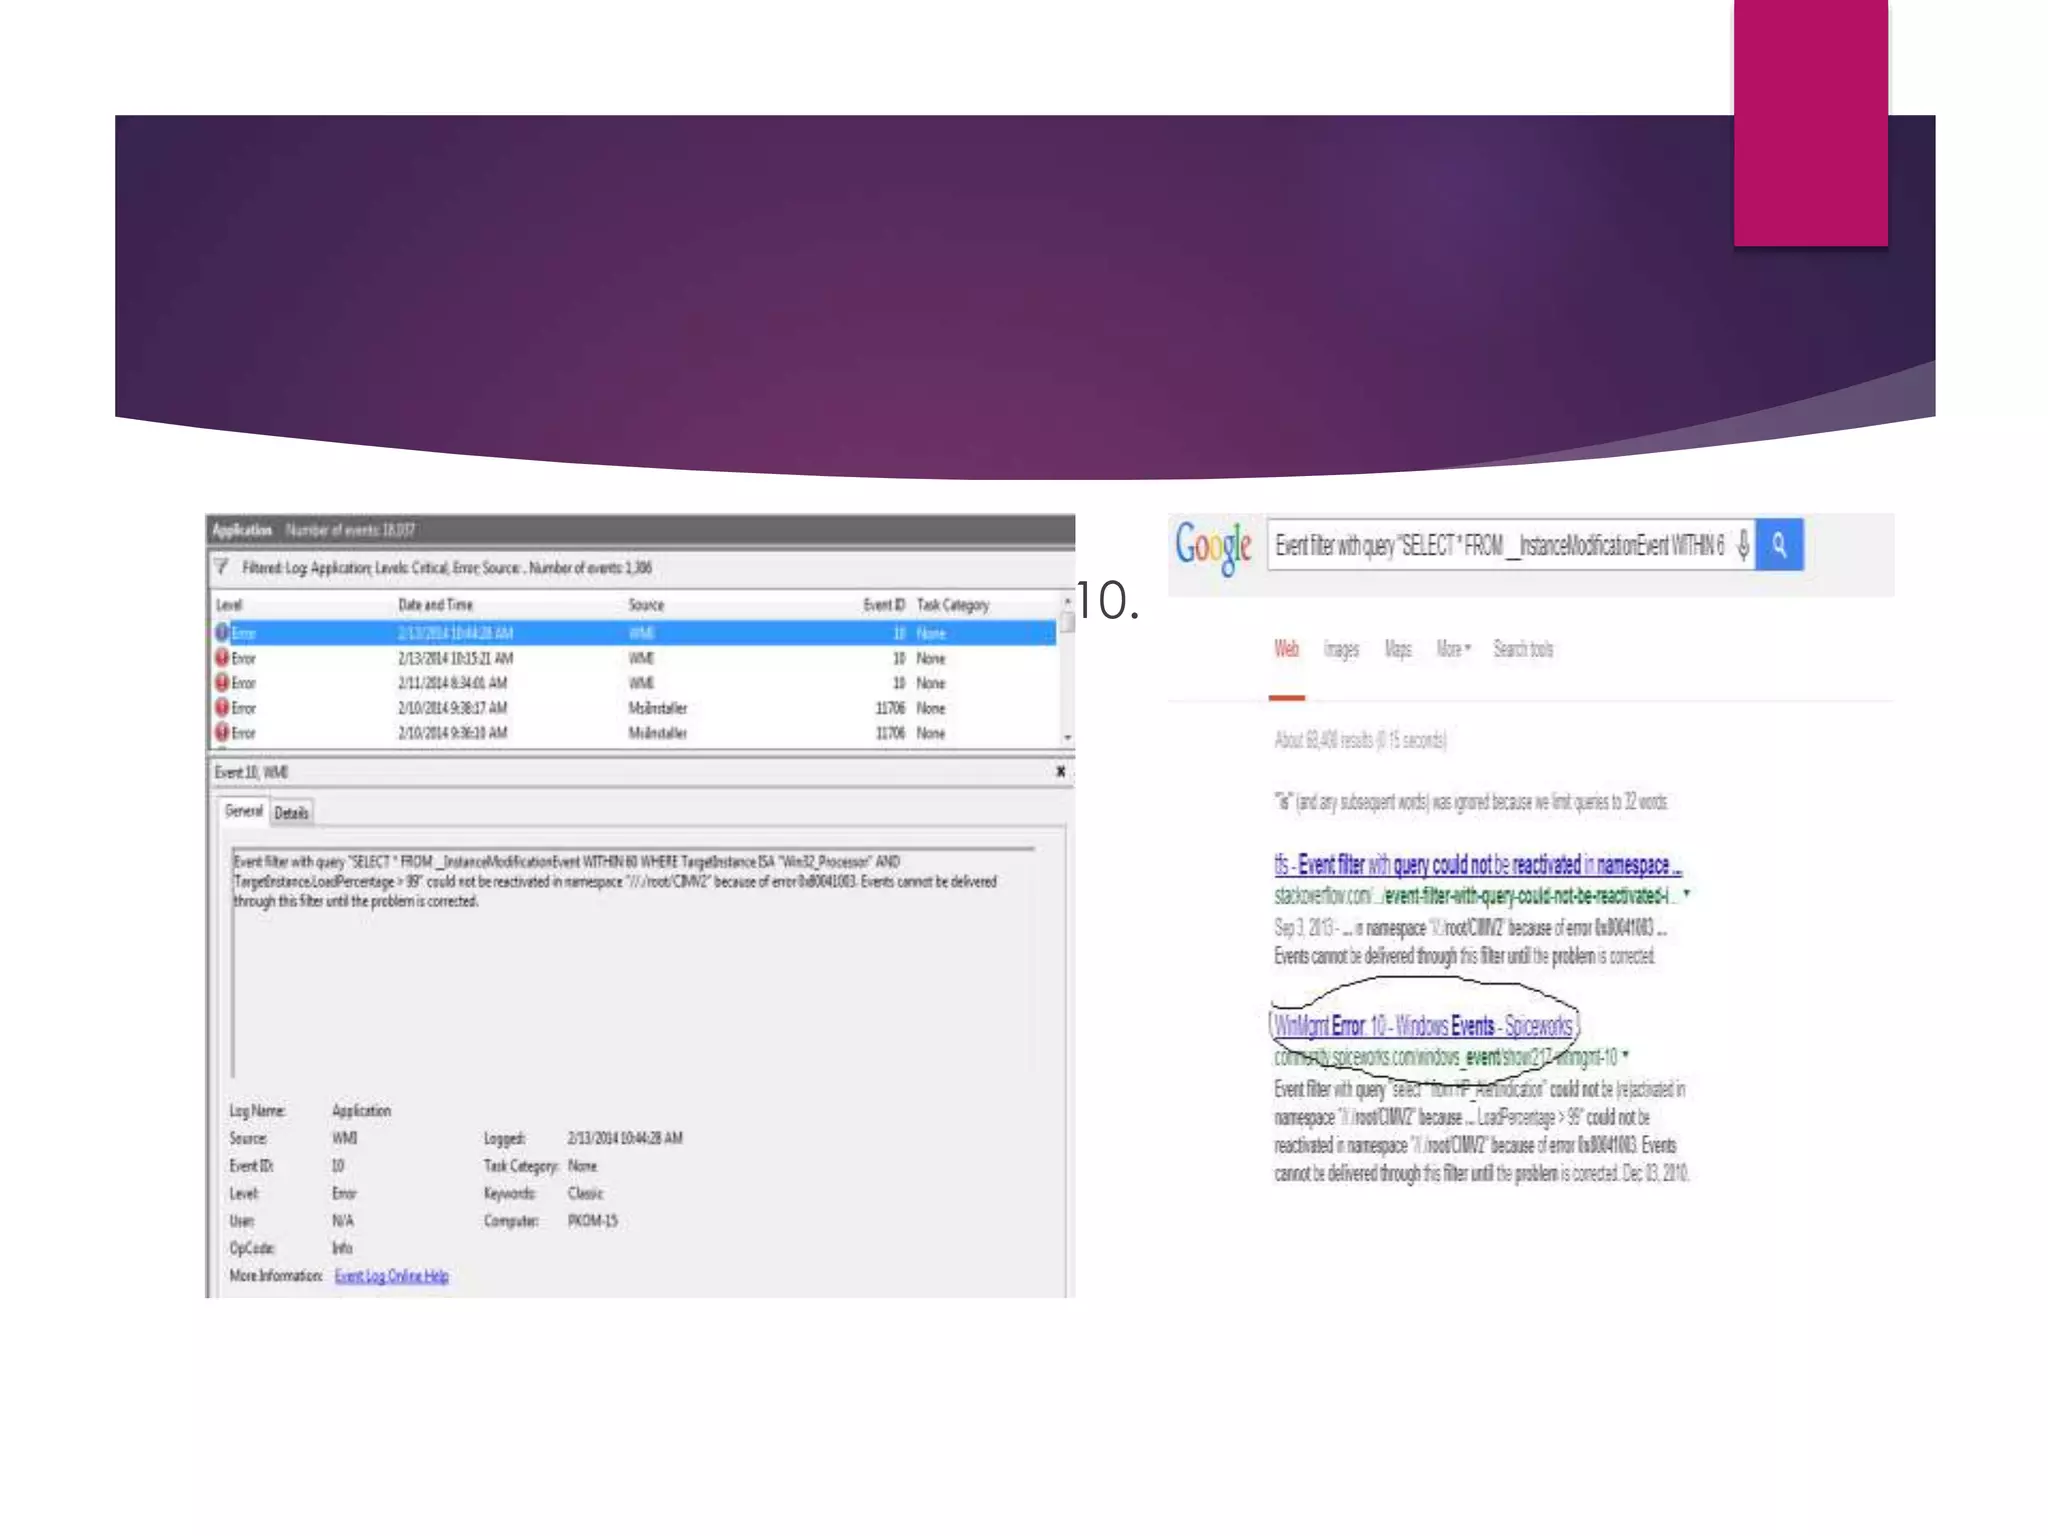The image size is (2048, 1536).
Task: Click the error icon of the 2/11/2014 WMI event
Action: coord(222,683)
